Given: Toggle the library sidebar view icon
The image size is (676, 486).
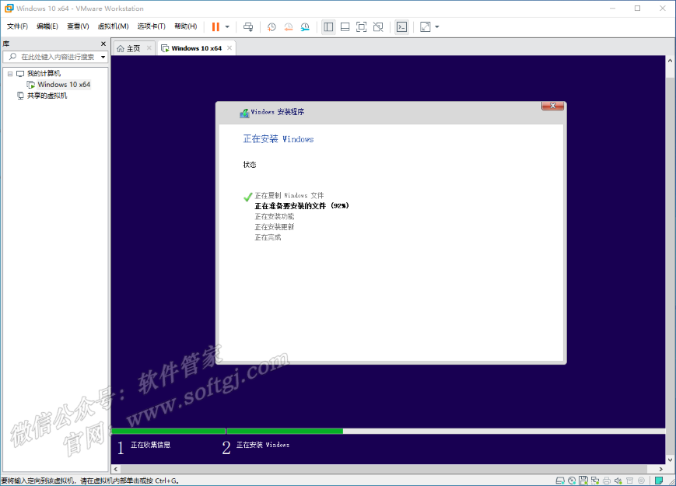Looking at the screenshot, I should click(x=328, y=27).
